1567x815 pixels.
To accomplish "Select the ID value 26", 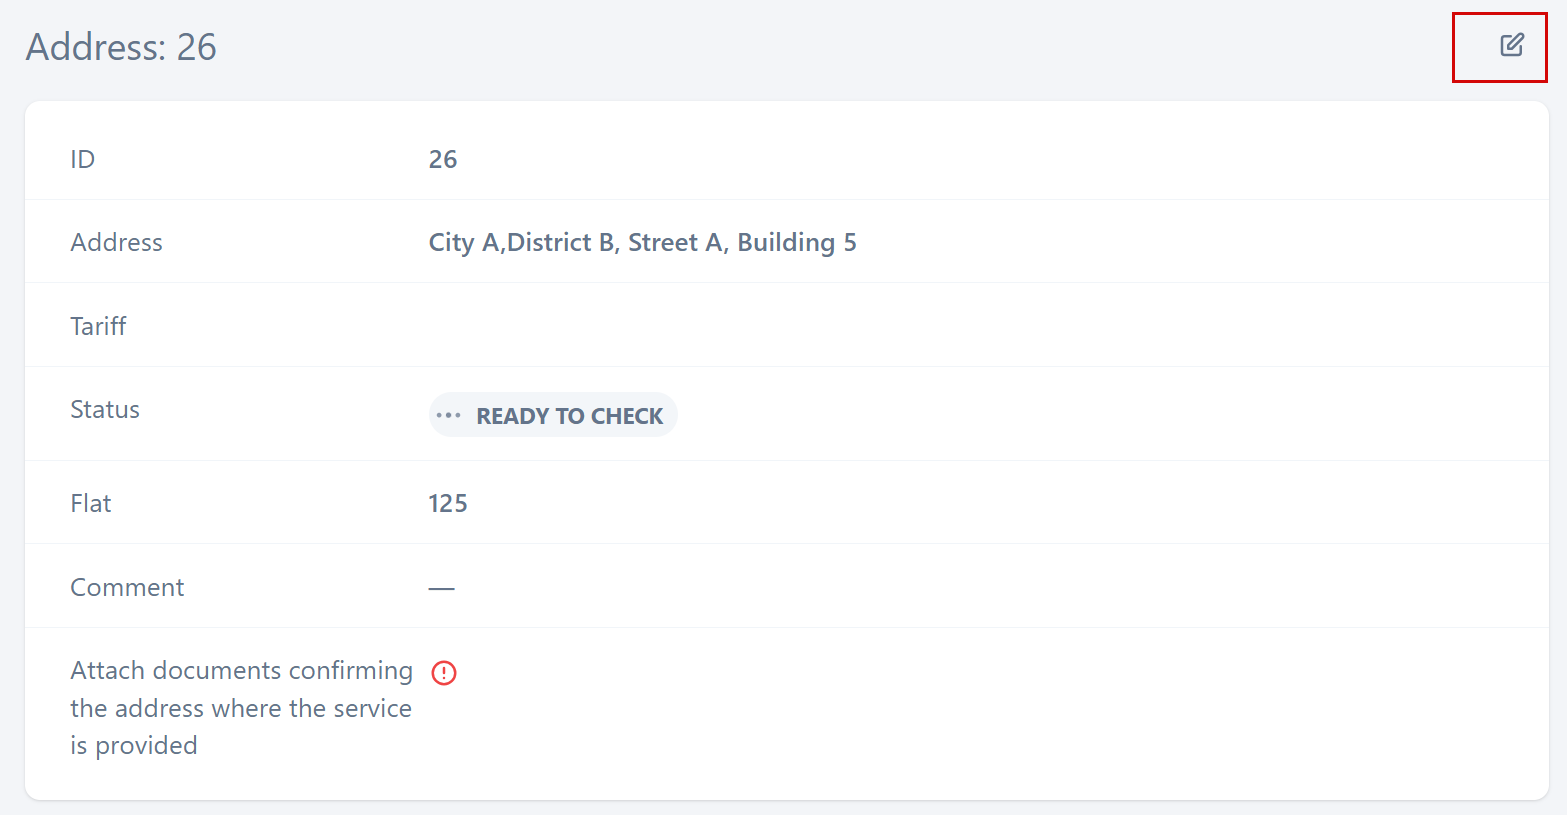I will [x=443, y=159].
